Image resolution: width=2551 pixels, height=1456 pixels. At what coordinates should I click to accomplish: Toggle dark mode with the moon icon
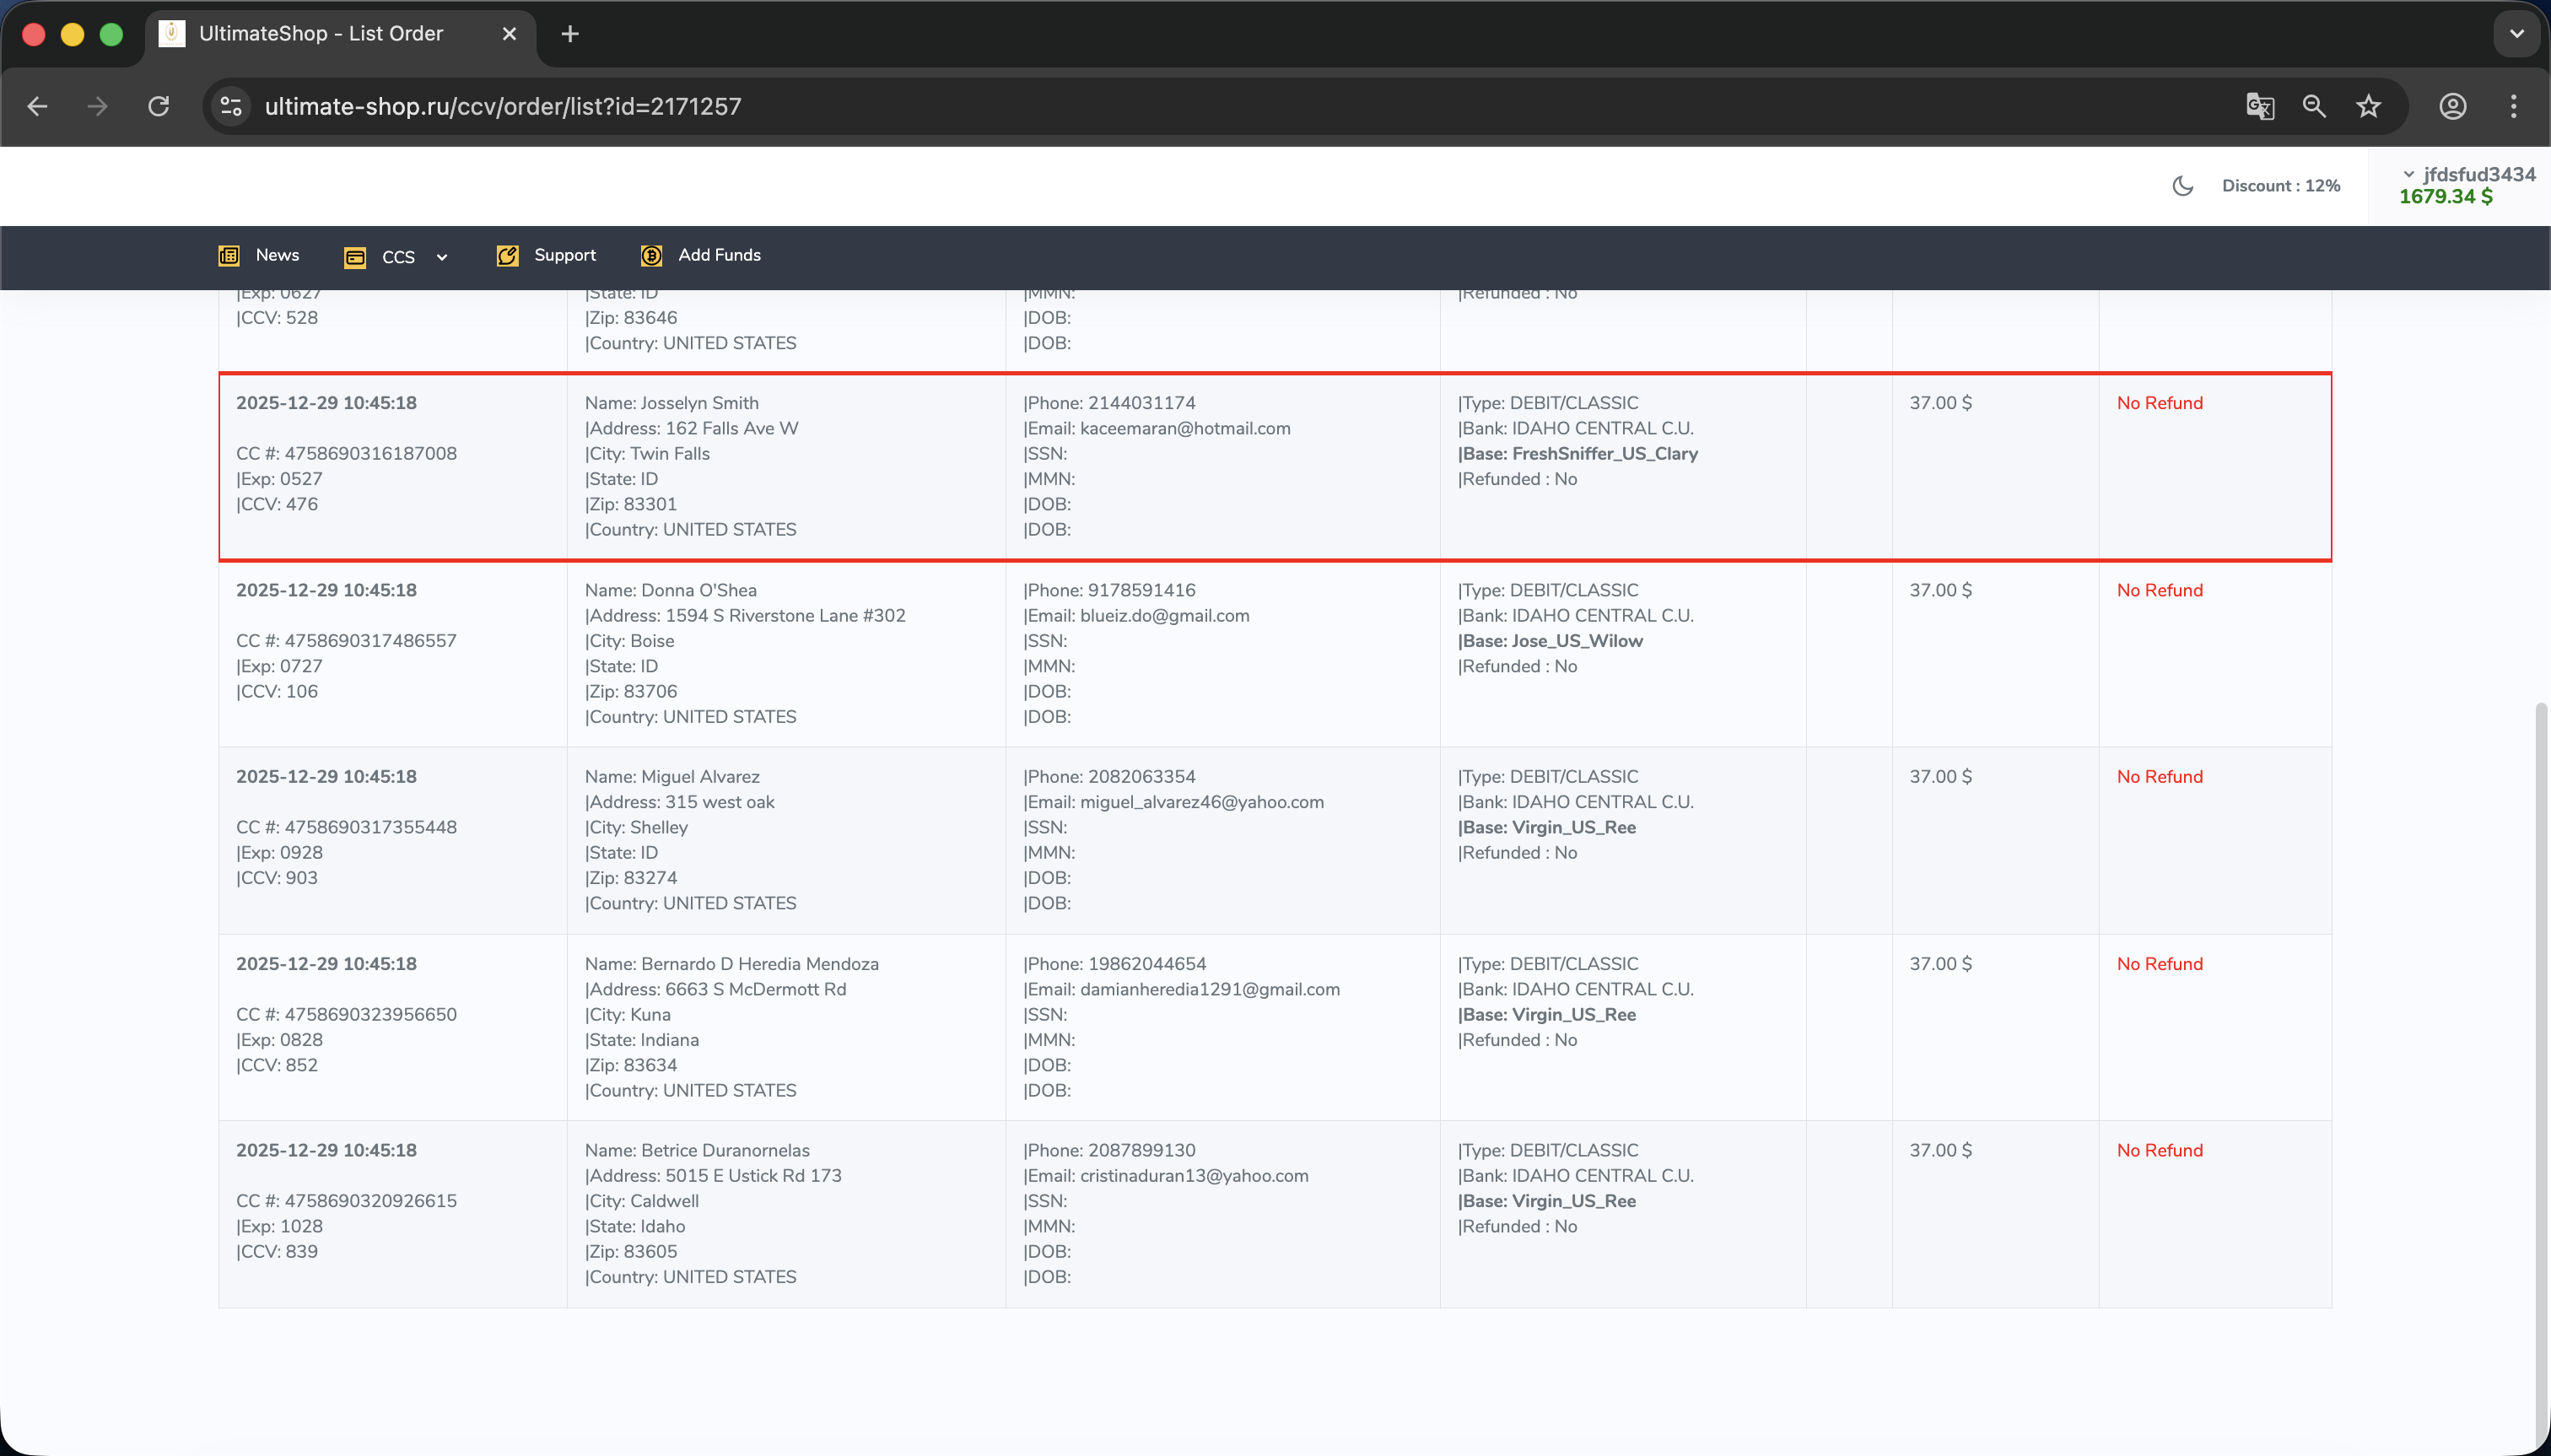click(2182, 186)
